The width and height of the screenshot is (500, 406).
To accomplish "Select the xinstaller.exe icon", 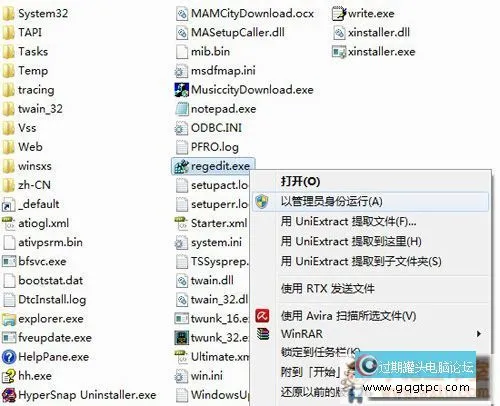I will pyautogui.click(x=339, y=52).
